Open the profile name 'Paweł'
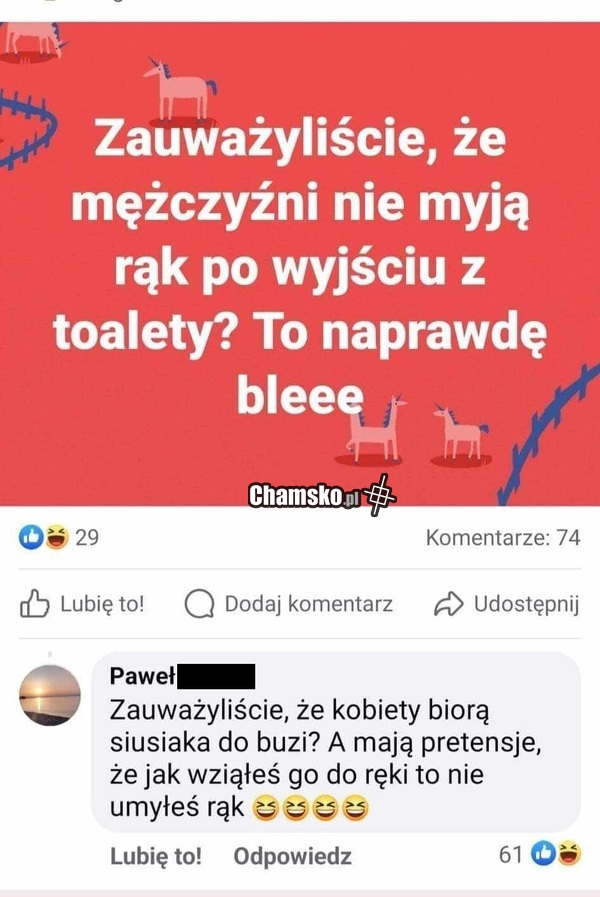 pos(142,676)
